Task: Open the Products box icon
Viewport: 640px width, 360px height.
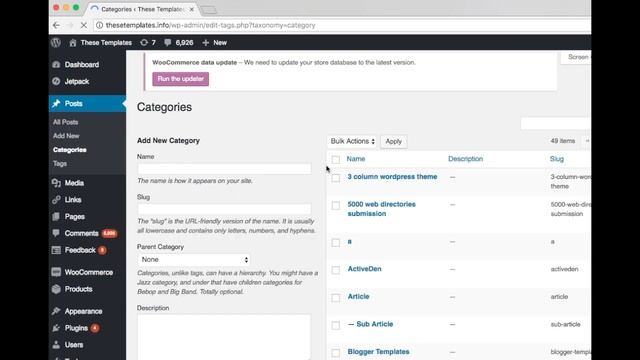Action: [x=56, y=289]
